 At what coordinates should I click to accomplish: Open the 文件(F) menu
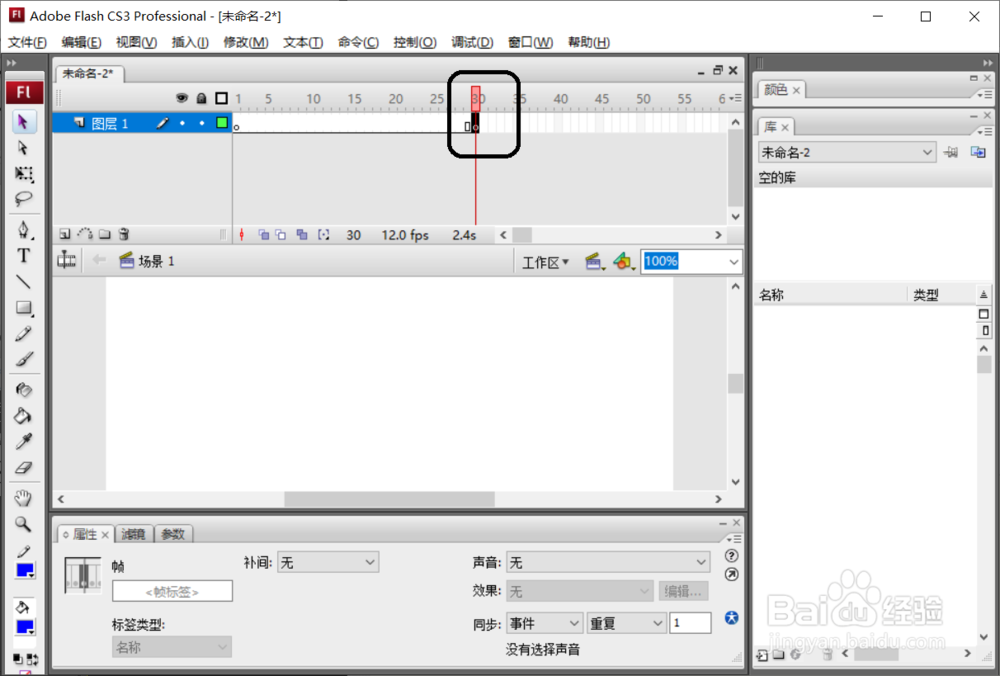(x=27, y=42)
